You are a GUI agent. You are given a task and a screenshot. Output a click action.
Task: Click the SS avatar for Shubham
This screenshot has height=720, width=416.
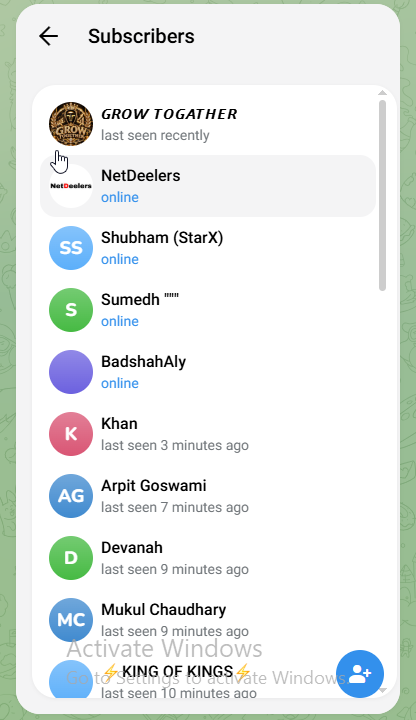[x=71, y=248]
